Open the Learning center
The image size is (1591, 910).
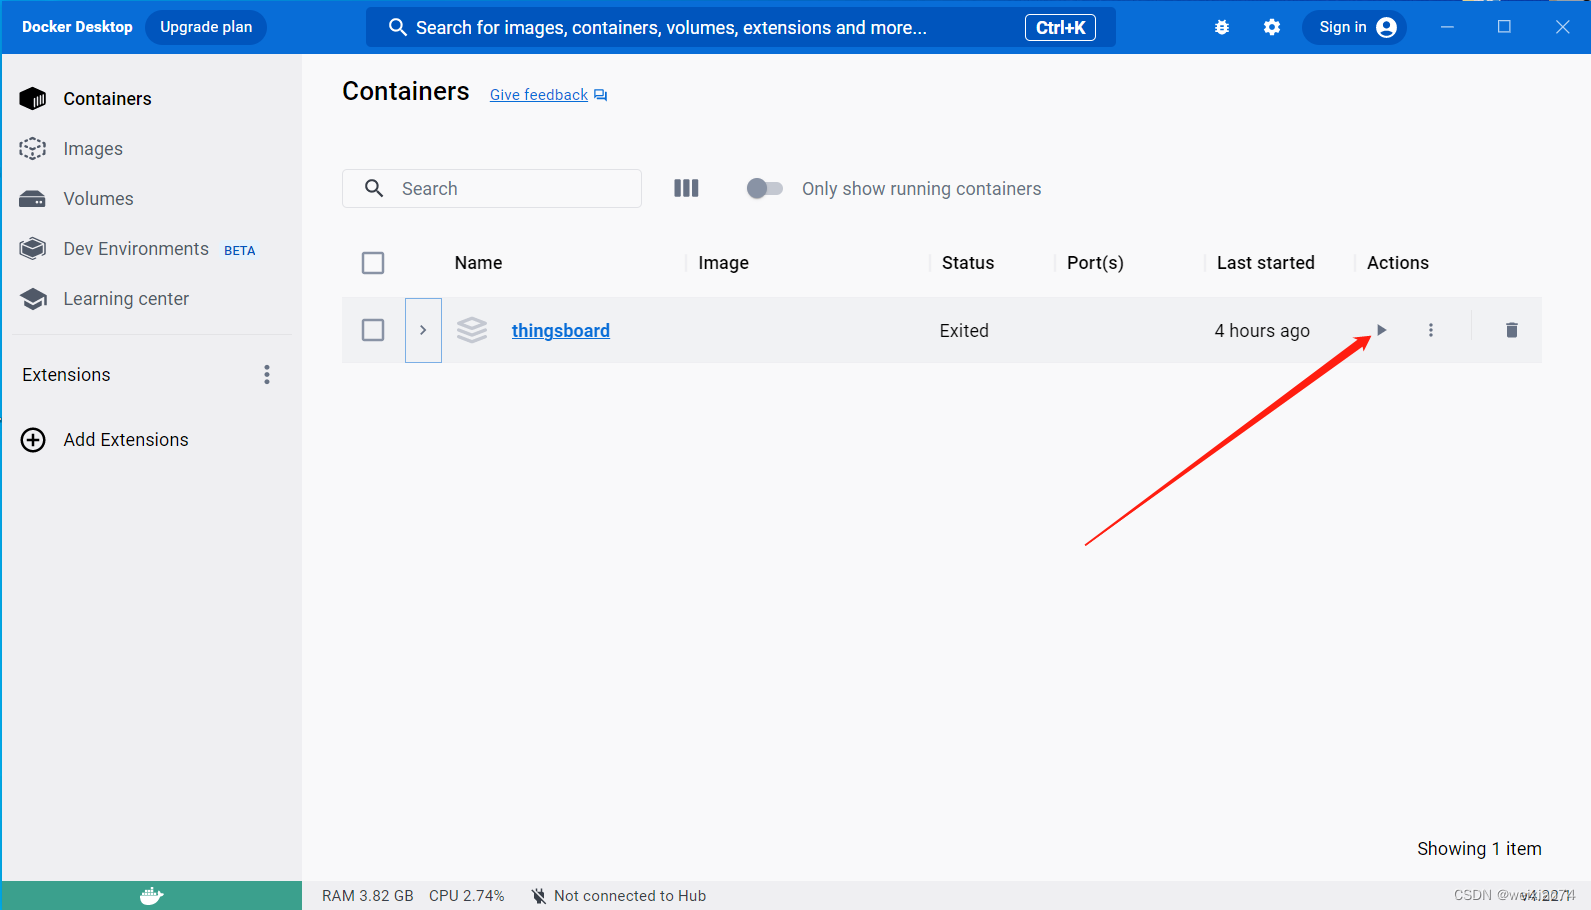[126, 299]
